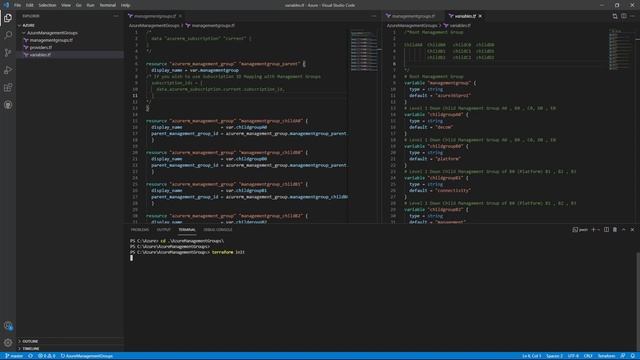Open the Accounts icon in activity bar
The width and height of the screenshot is (640, 360).
click(8, 326)
